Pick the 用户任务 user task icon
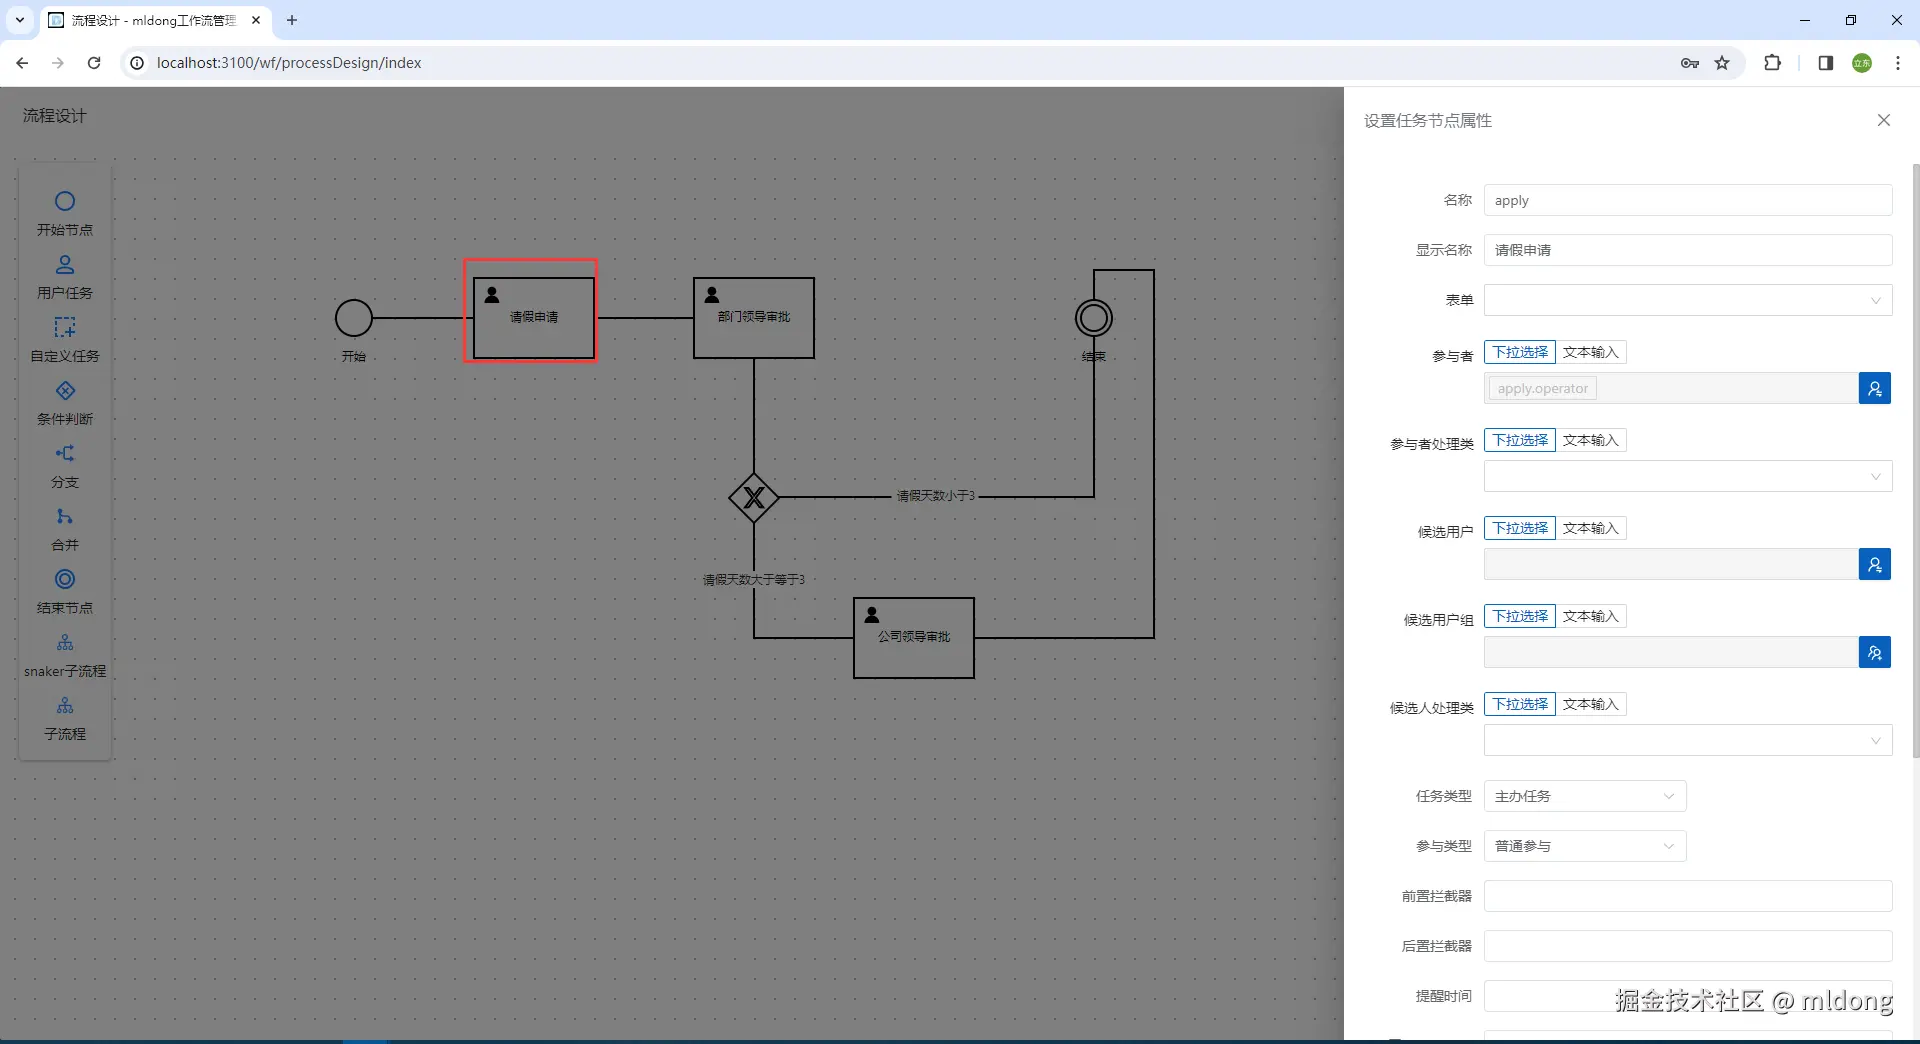Viewport: 1920px width, 1044px height. click(x=65, y=264)
